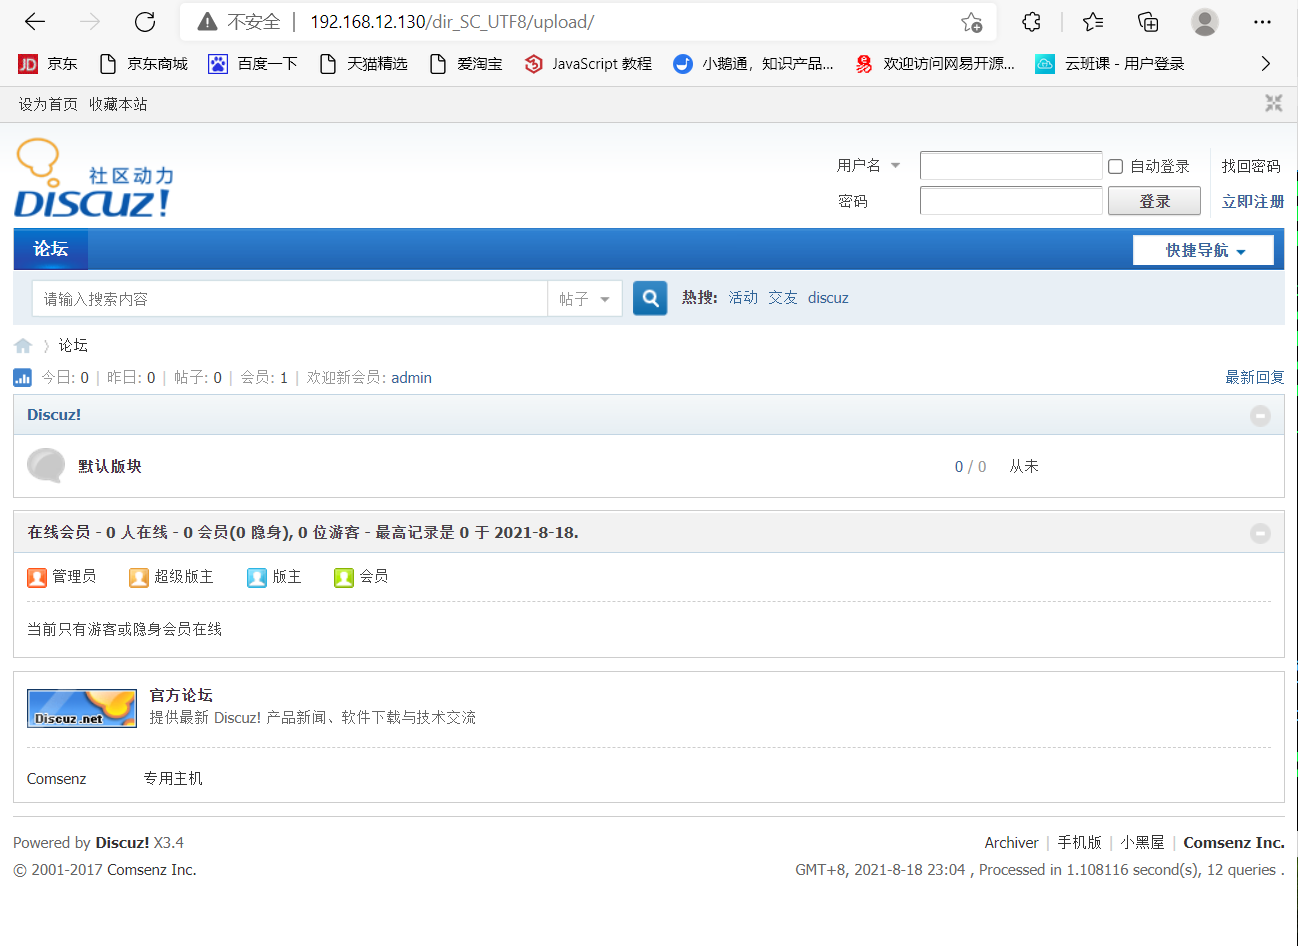Click the Discuz! 社区动力 logo

93,179
